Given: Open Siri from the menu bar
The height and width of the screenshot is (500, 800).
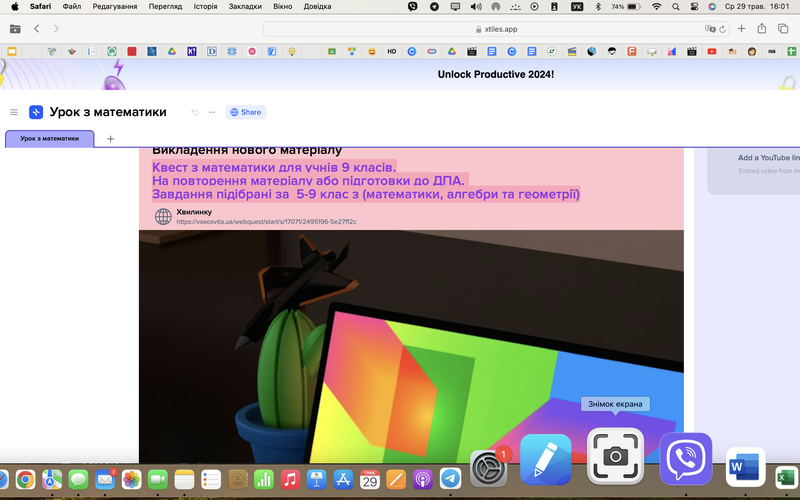Looking at the screenshot, I should (x=712, y=7).
